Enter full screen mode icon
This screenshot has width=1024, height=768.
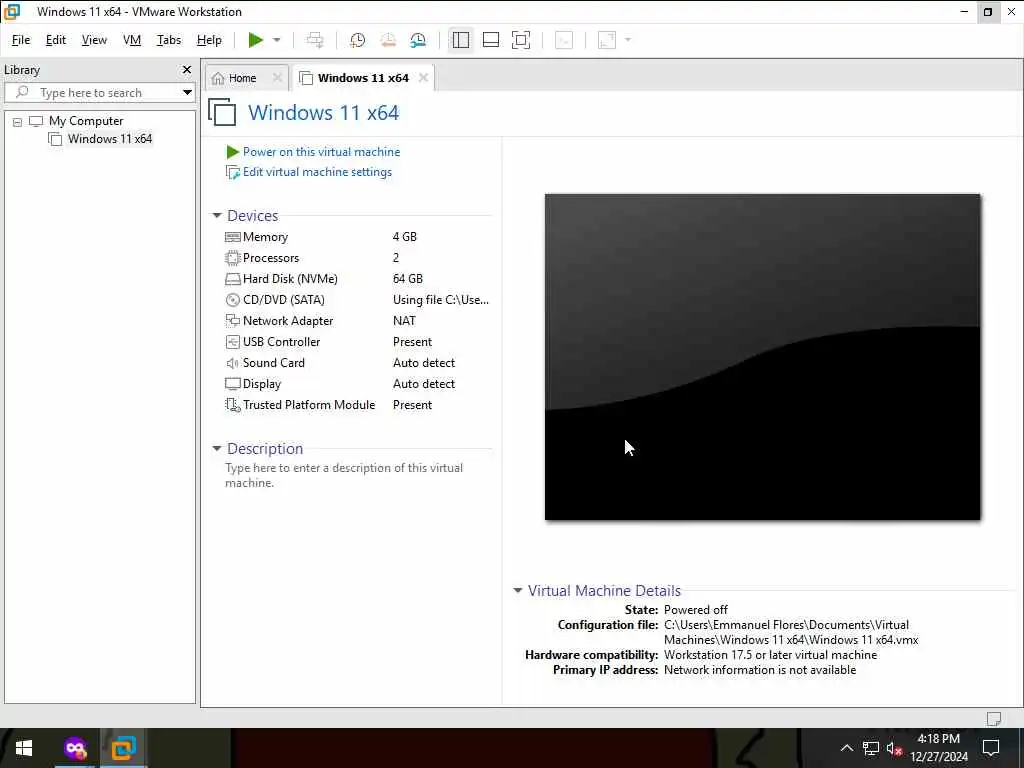[x=520, y=40]
